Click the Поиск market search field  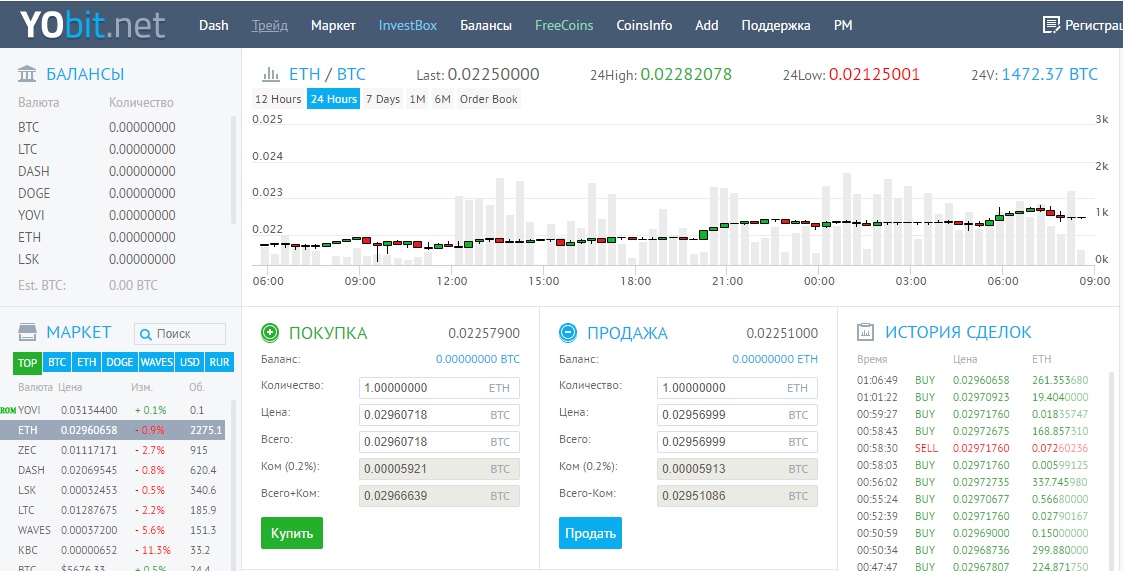[180, 334]
